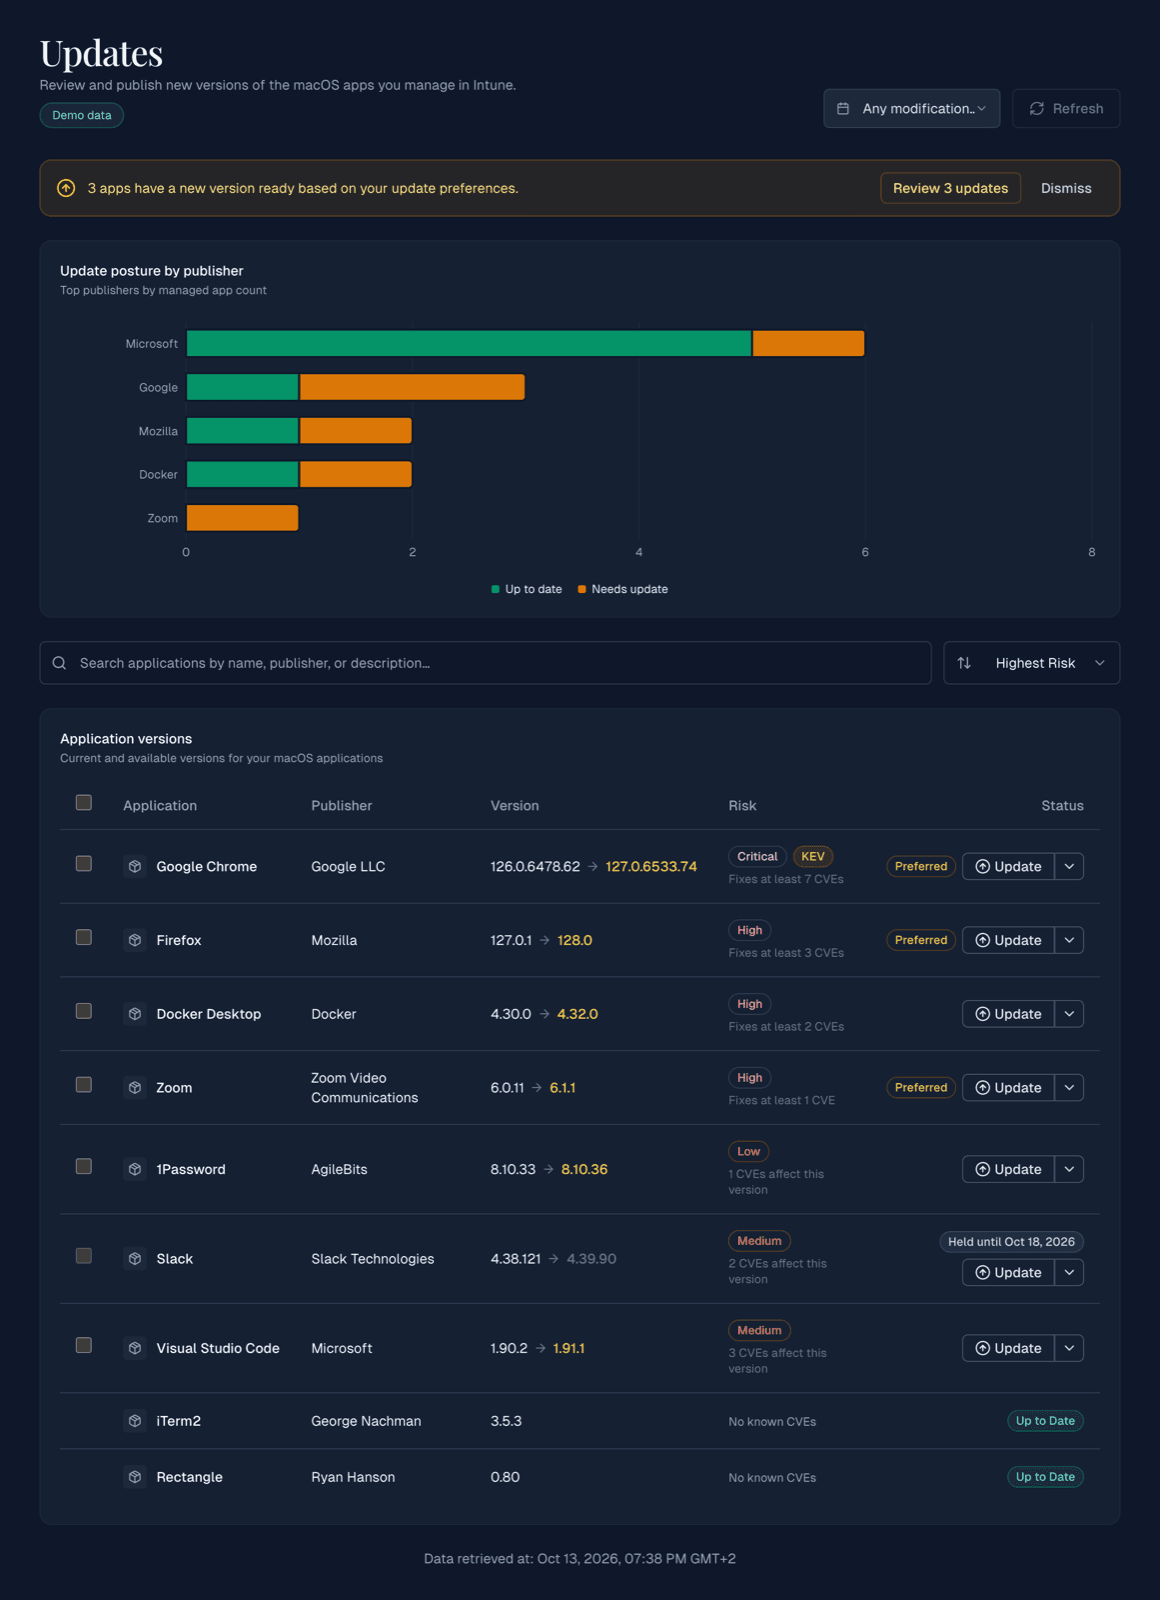This screenshot has height=1600, width=1160.
Task: Click the 1Password app package icon
Action: [135, 1169]
